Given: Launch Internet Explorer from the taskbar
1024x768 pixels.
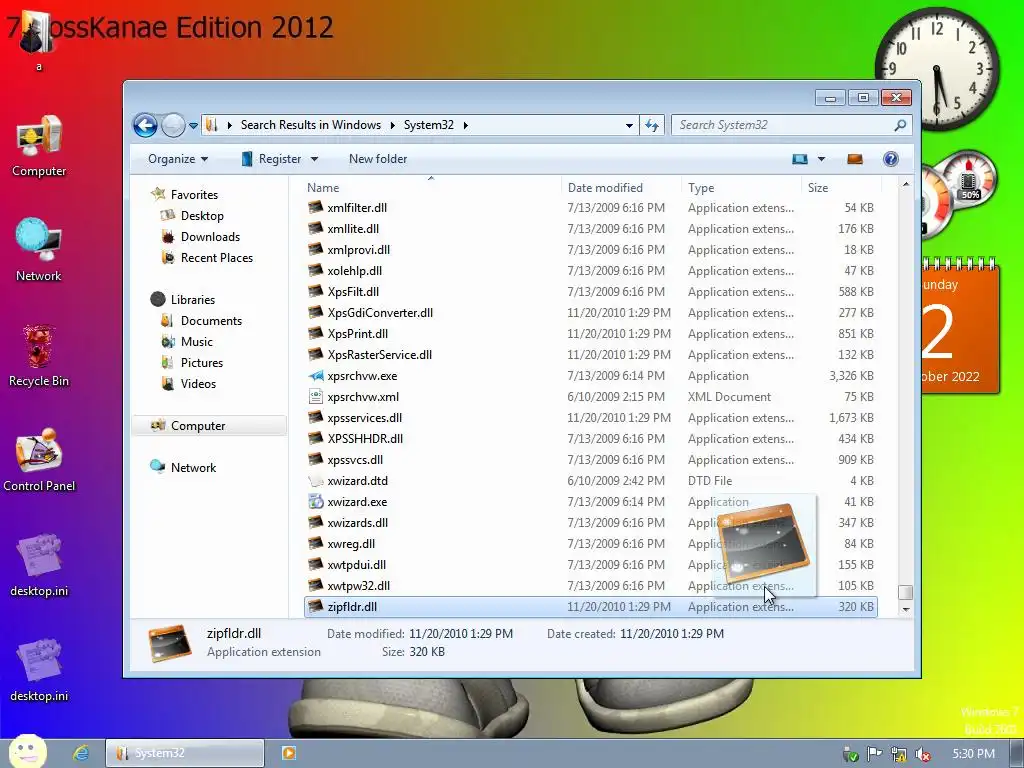Looking at the screenshot, I should tap(81, 753).
